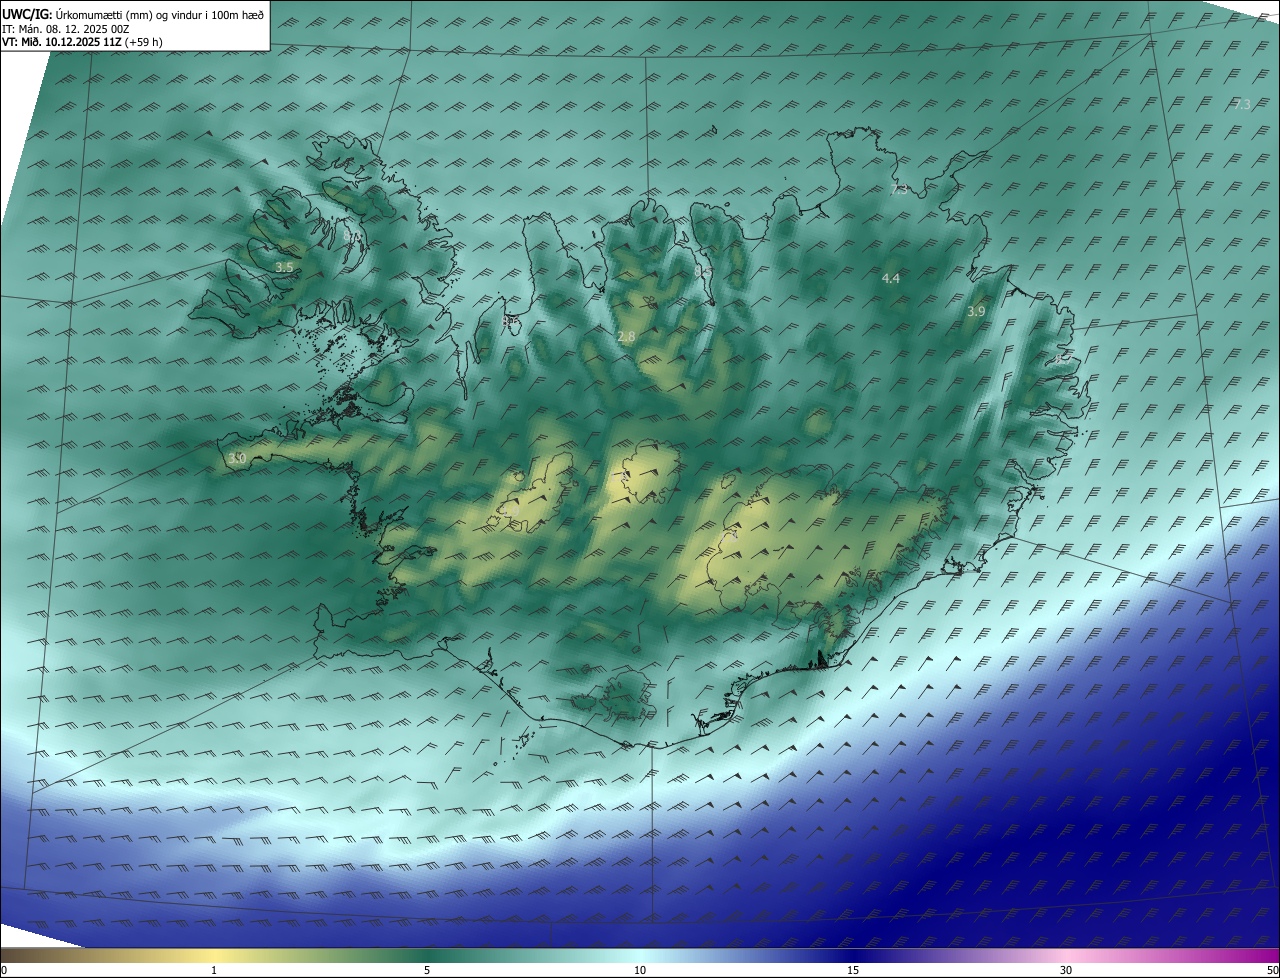The image size is (1280, 978).
Task: Click the 'UWC/IG: Úrkomumætti (mm)' title line
Action: (134, 14)
